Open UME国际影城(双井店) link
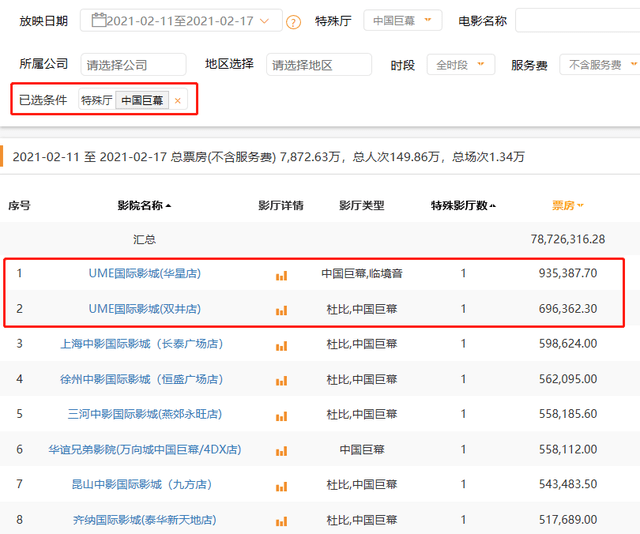Image resolution: width=640 pixels, height=534 pixels. [x=144, y=309]
